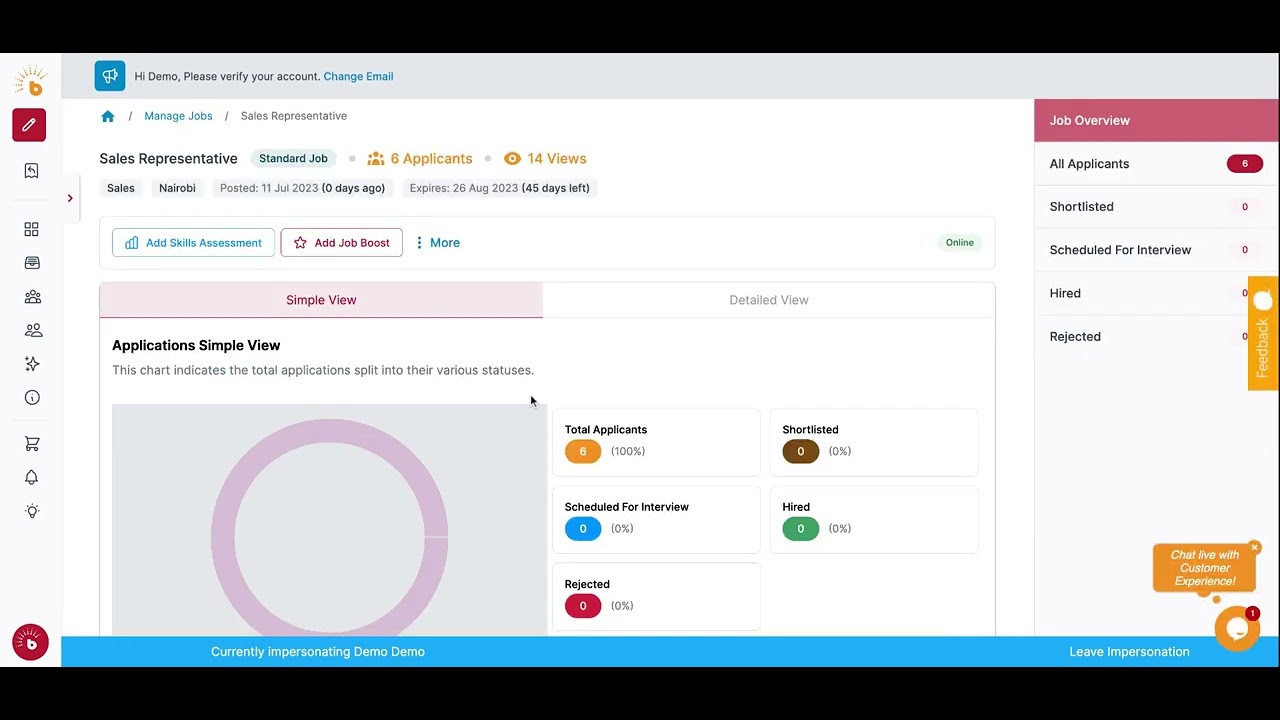
Task: Select Scheduled For Interview in Job Overview
Action: click(x=1156, y=250)
